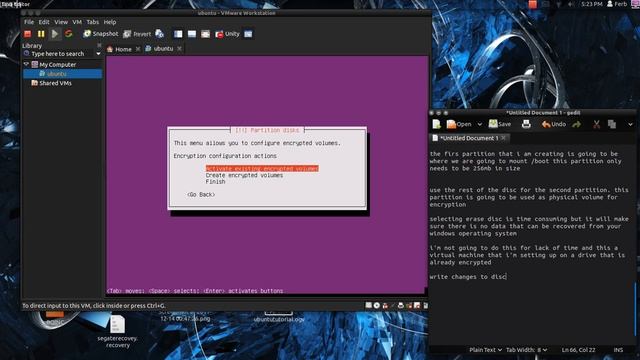This screenshot has width=640, height=360.
Task: Click the library search field
Action: coord(58,54)
